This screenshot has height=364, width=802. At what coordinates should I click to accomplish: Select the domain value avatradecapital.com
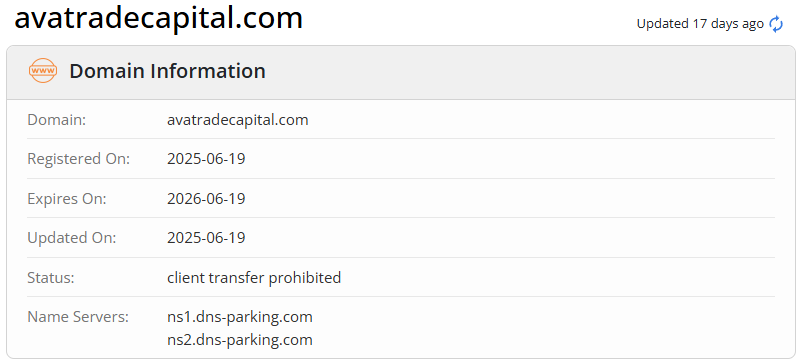237,120
